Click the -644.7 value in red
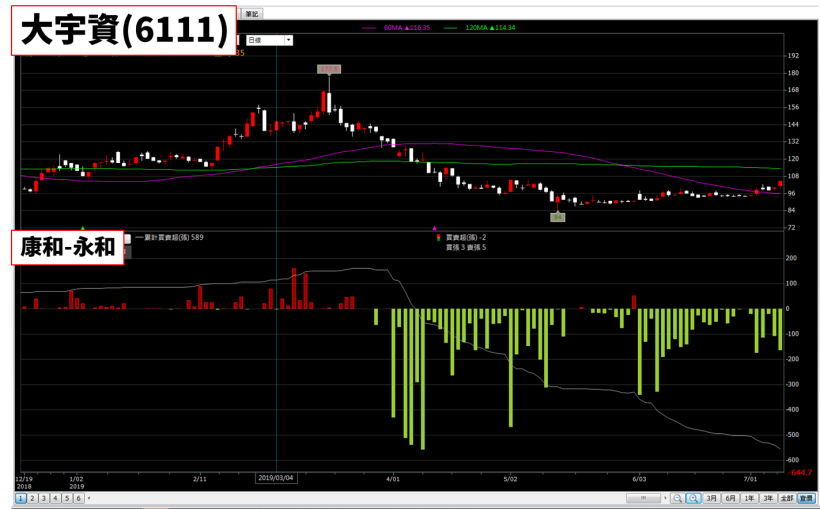Image resolution: width=820 pixels, height=509 pixels. pyautogui.click(x=801, y=473)
